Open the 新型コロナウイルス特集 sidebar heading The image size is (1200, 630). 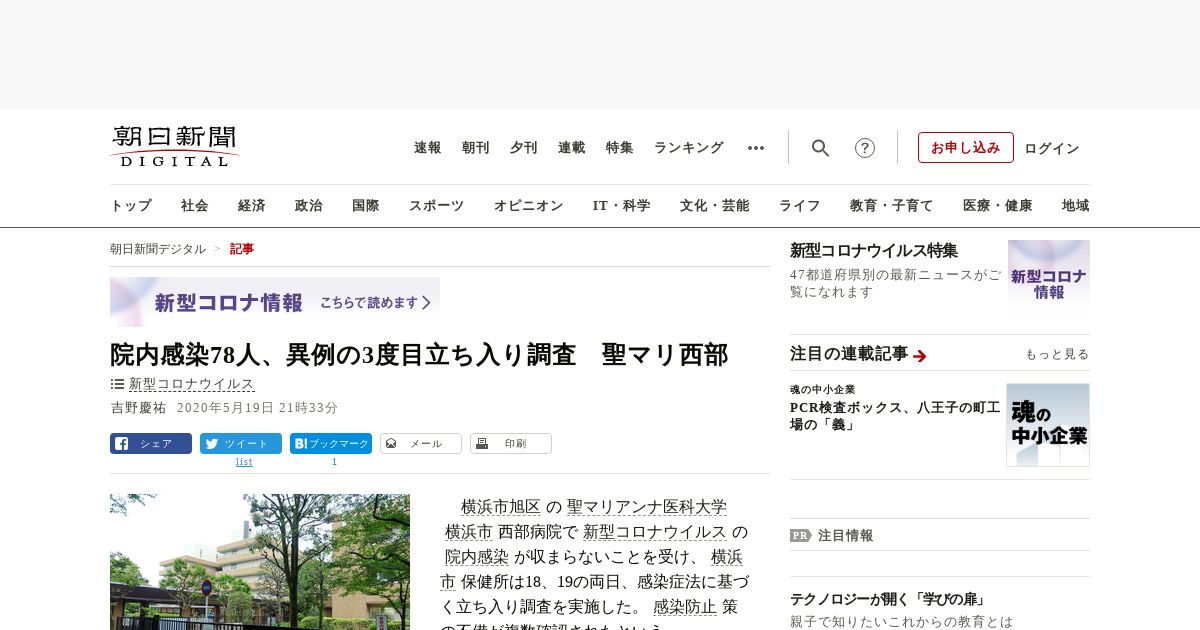pos(874,251)
